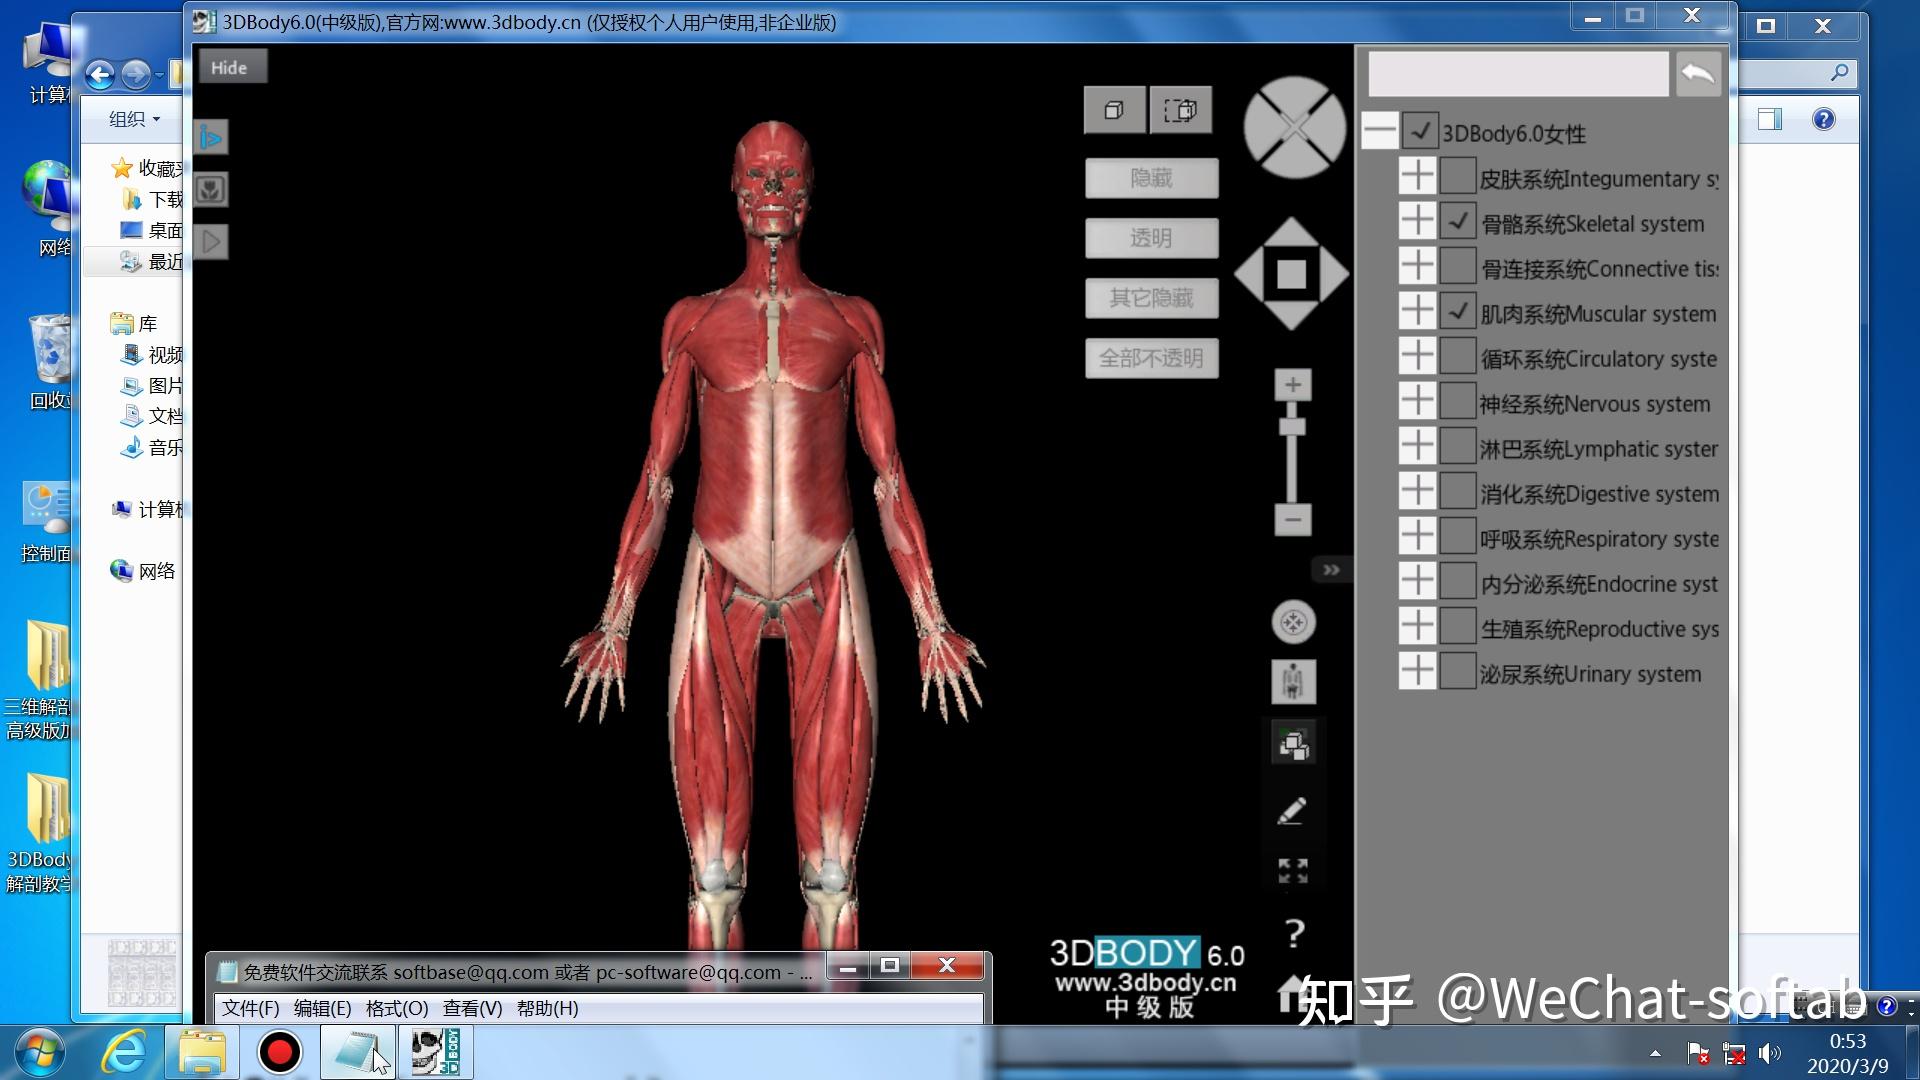1920x1080 pixels.
Task: Expand the Reproductive system node
Action: (1417, 626)
